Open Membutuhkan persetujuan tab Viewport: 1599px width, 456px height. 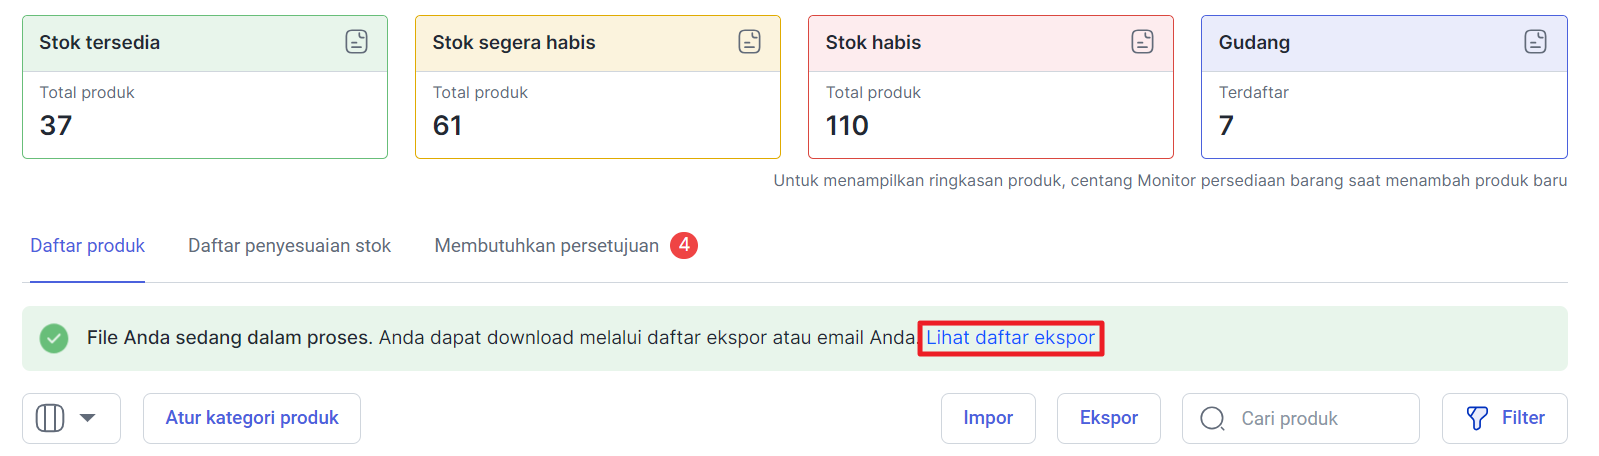(x=546, y=246)
